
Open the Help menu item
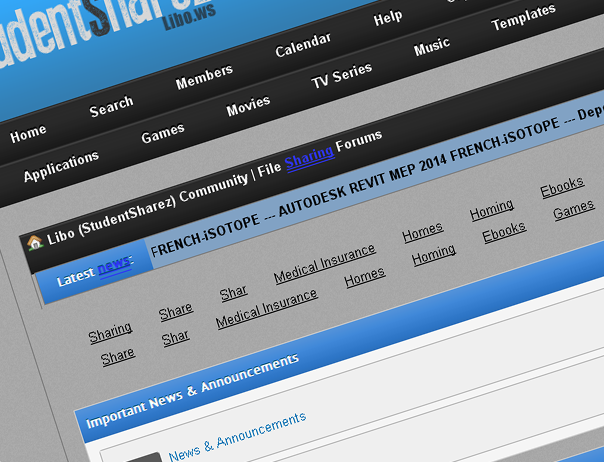click(x=388, y=18)
